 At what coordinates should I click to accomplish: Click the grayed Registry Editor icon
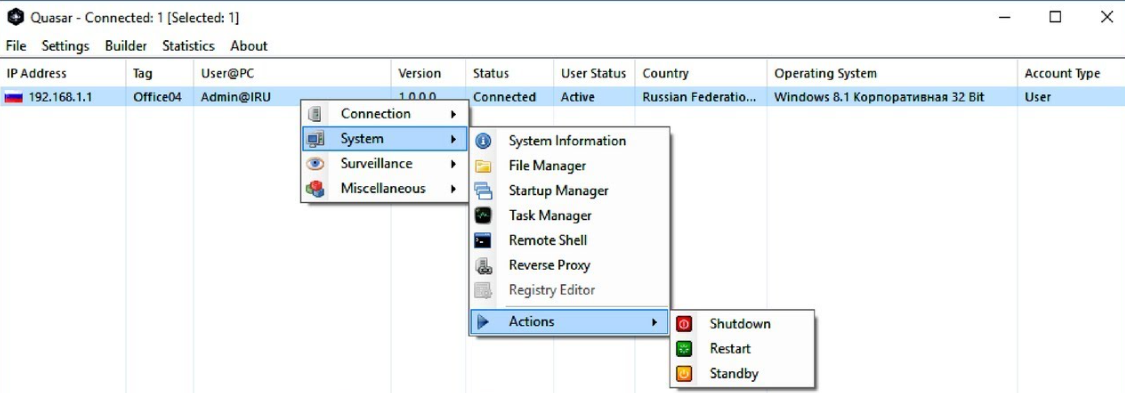(x=484, y=290)
